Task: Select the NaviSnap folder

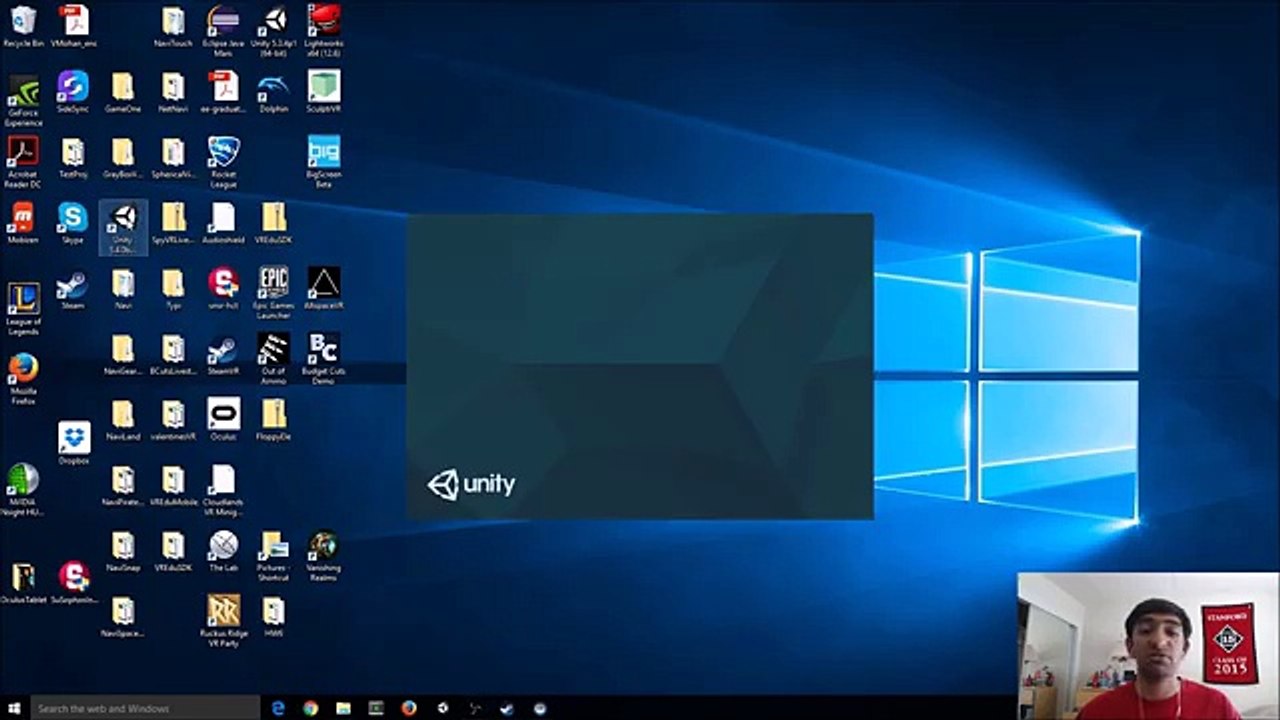Action: 123,551
